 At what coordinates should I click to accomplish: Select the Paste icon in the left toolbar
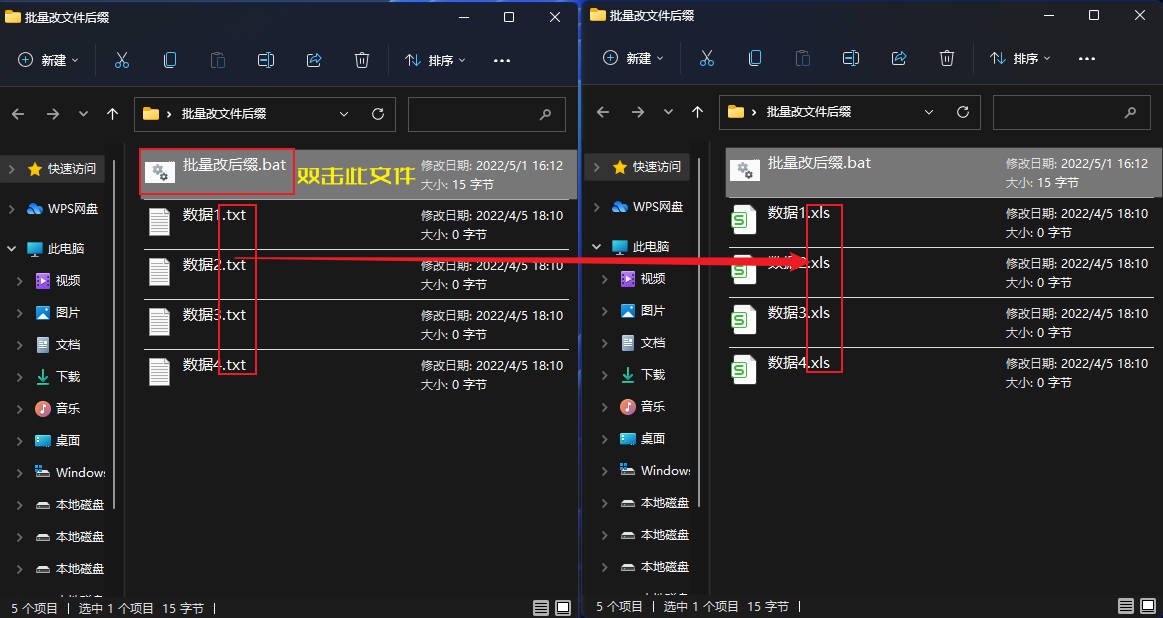(218, 59)
